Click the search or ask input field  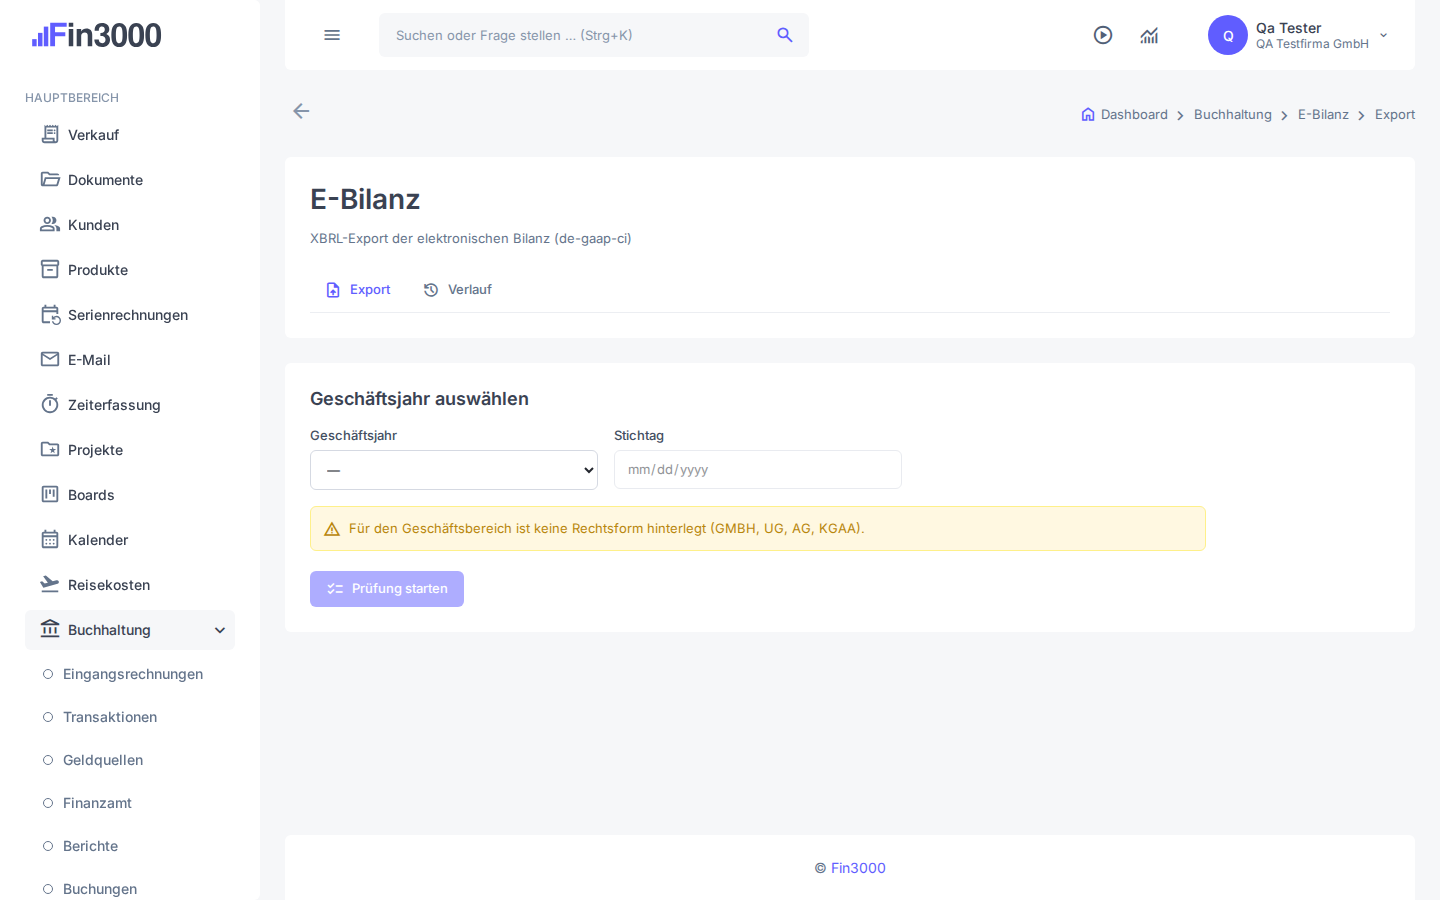tap(580, 35)
